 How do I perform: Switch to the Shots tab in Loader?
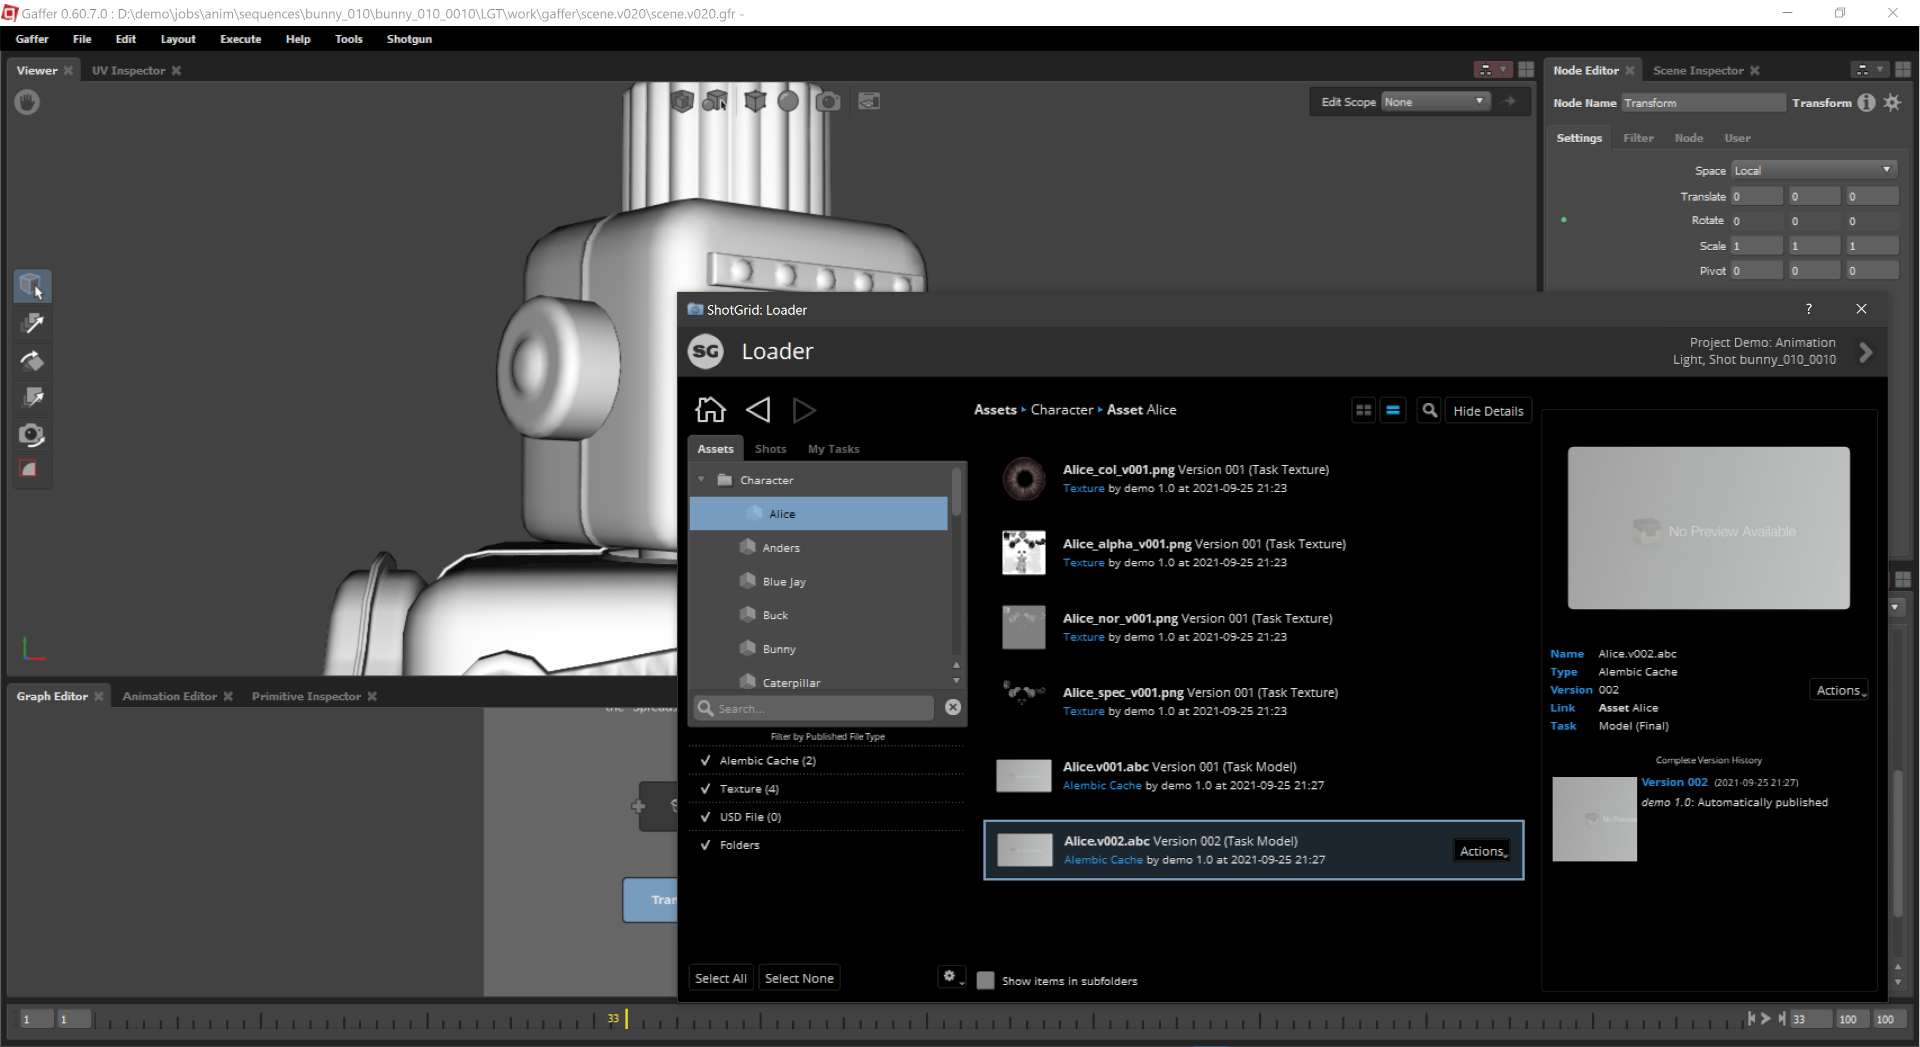pos(770,449)
